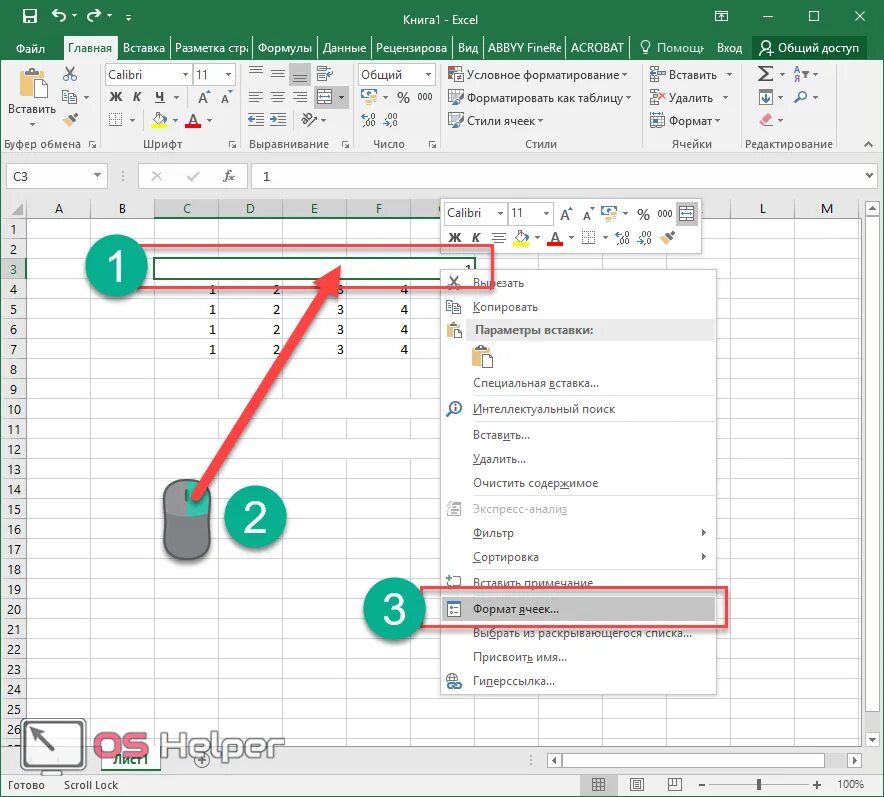Open the font dropdown in the mini toolbar
The height and width of the screenshot is (797, 884).
(x=500, y=214)
